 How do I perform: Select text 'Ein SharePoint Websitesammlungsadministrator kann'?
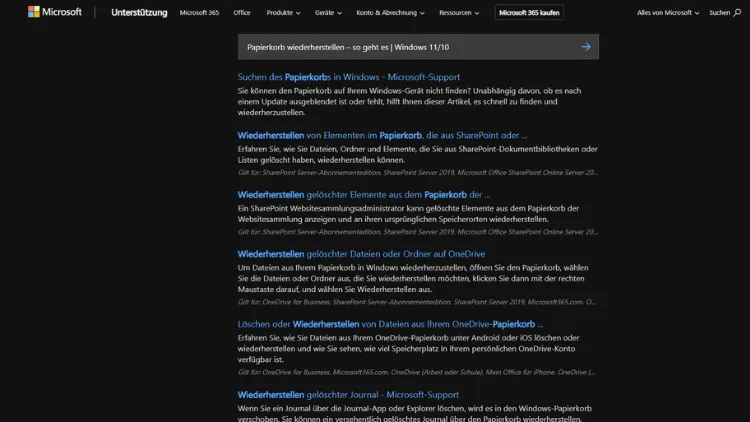coord(408,214)
